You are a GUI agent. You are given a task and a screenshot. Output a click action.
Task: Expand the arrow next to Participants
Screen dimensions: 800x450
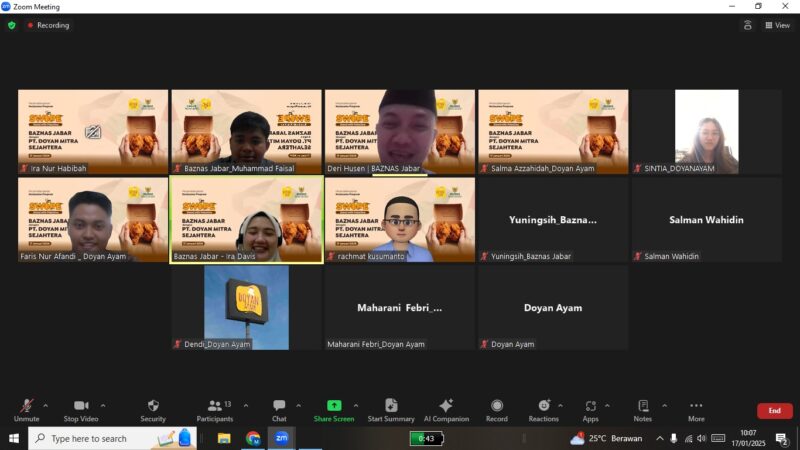[x=241, y=405]
